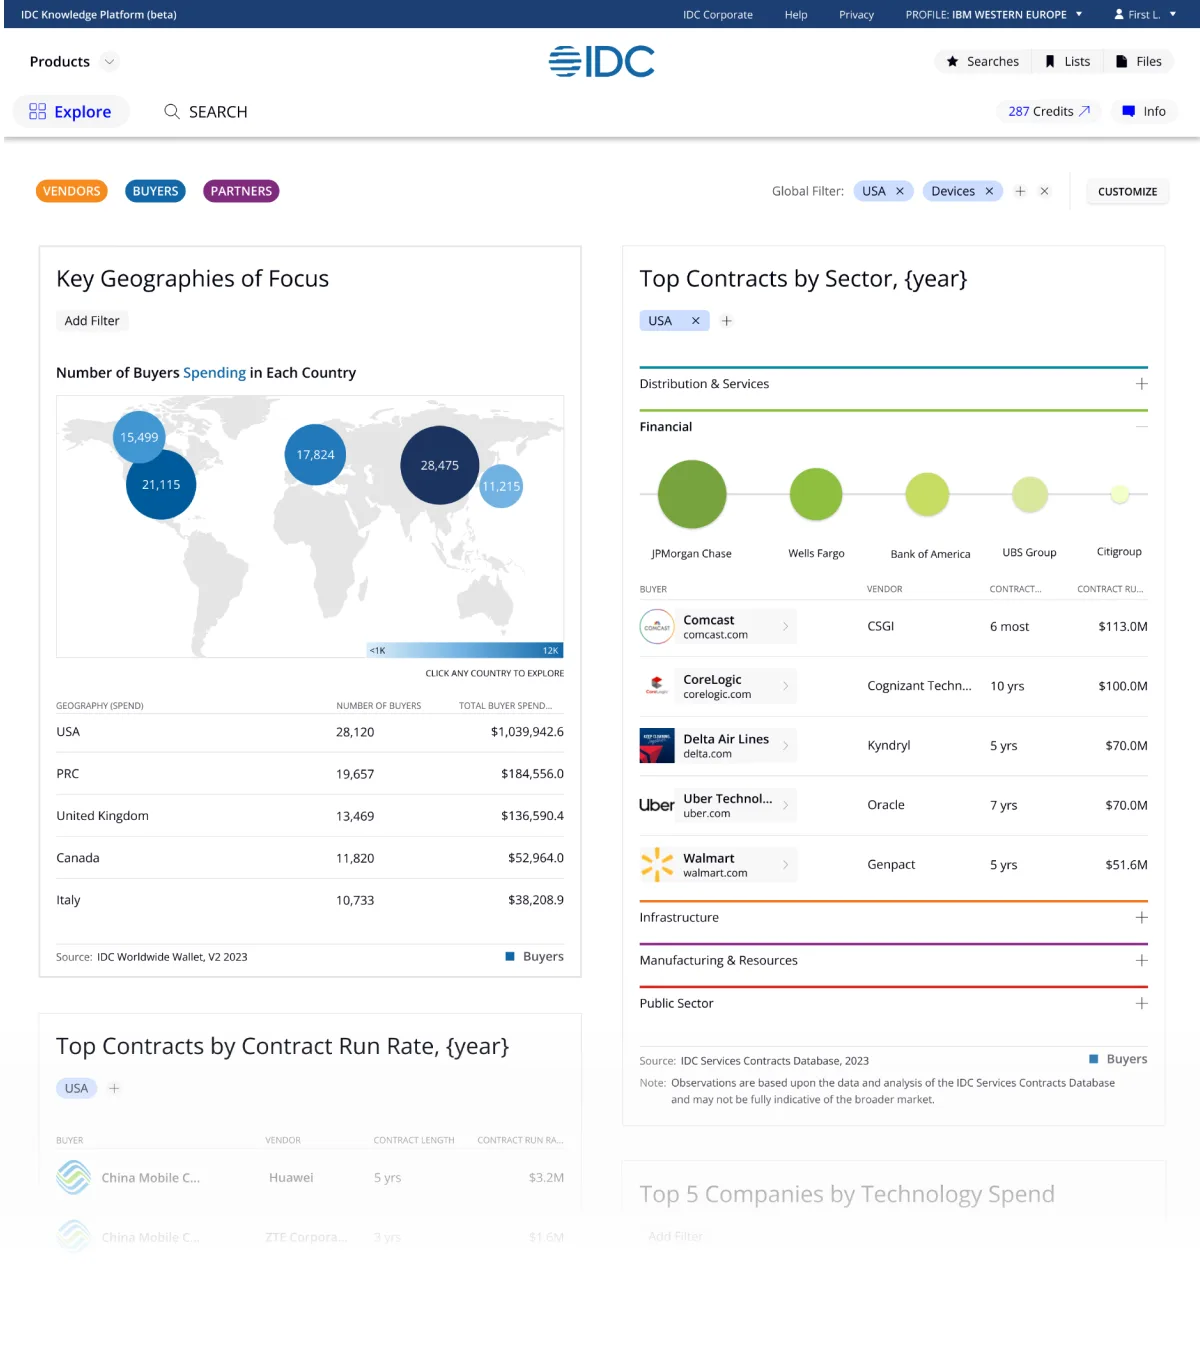Open starred Searches

[982, 61]
